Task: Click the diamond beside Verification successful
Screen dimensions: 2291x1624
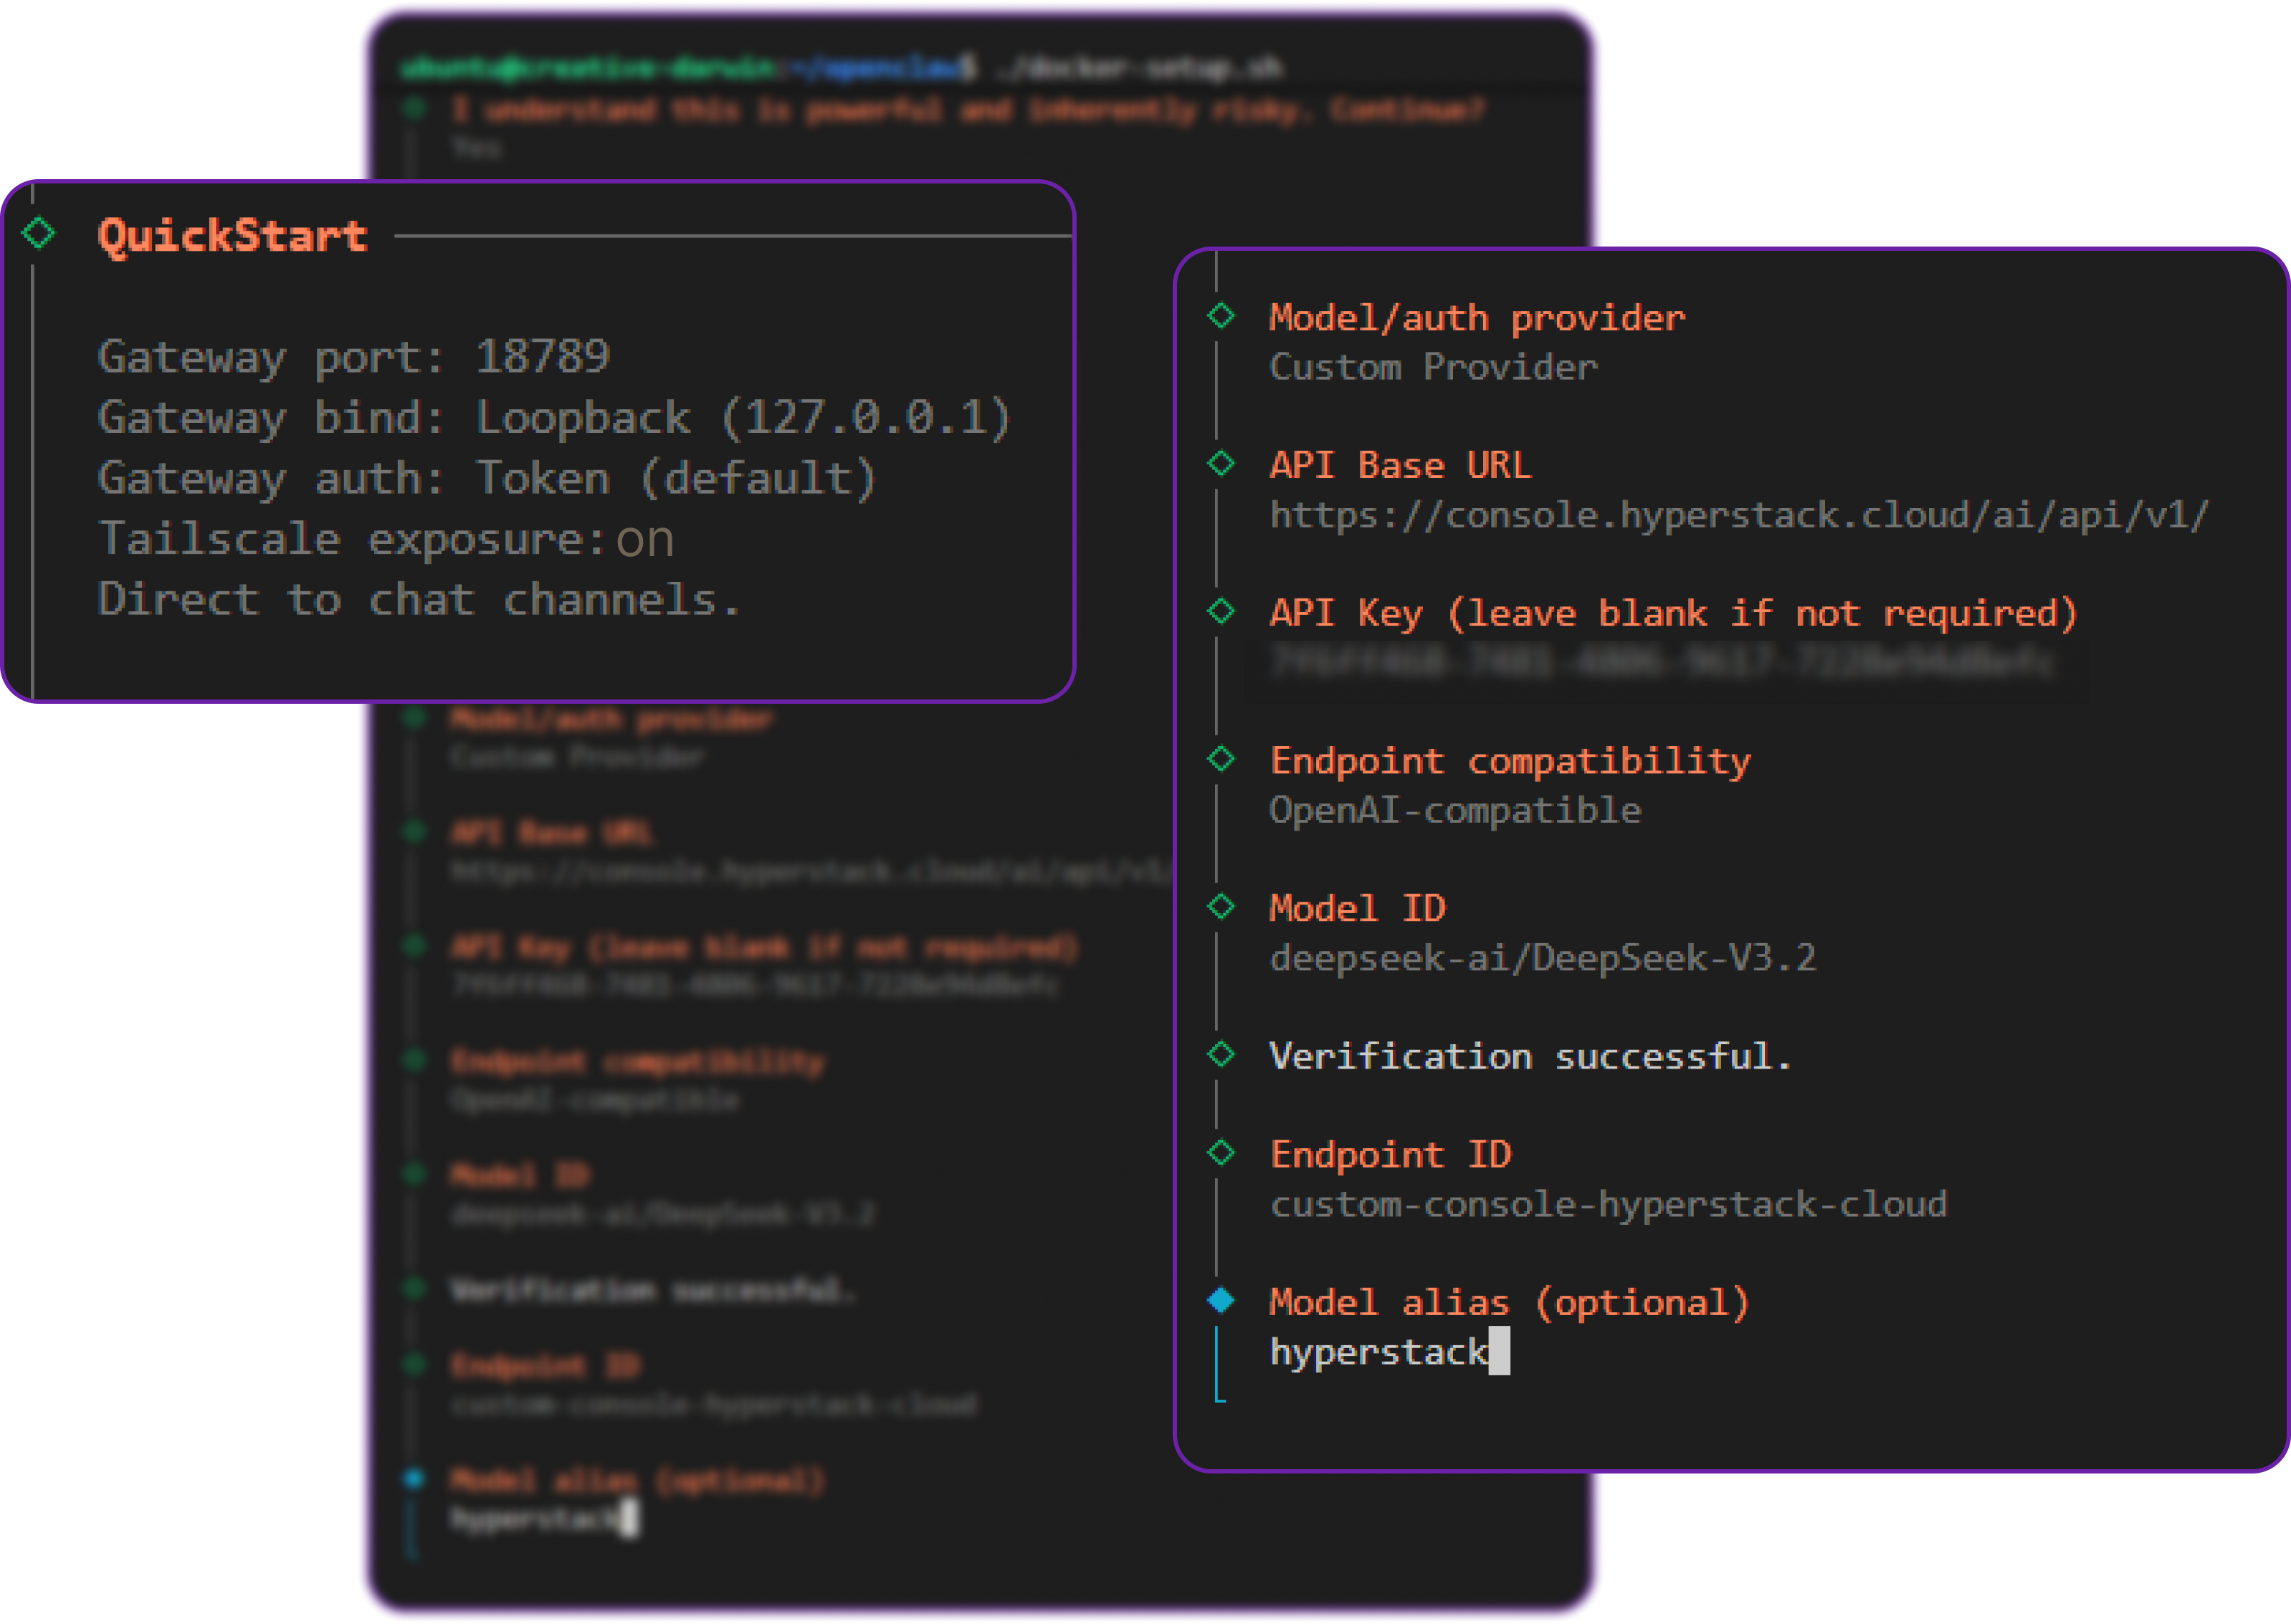Action: click(1221, 1054)
